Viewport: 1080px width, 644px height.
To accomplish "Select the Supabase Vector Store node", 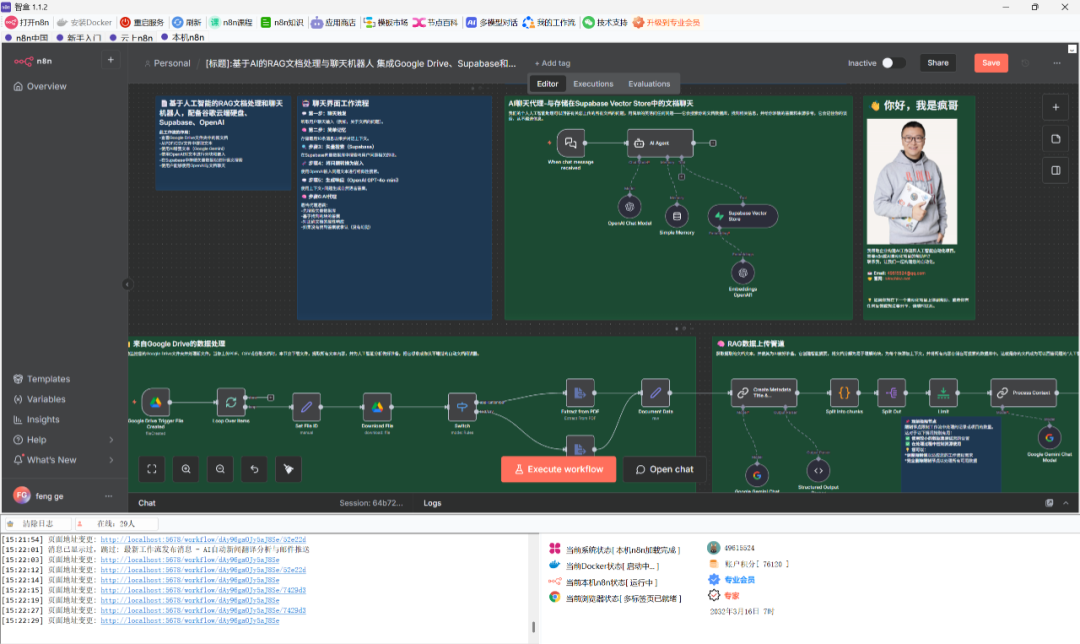I will tap(743, 216).
